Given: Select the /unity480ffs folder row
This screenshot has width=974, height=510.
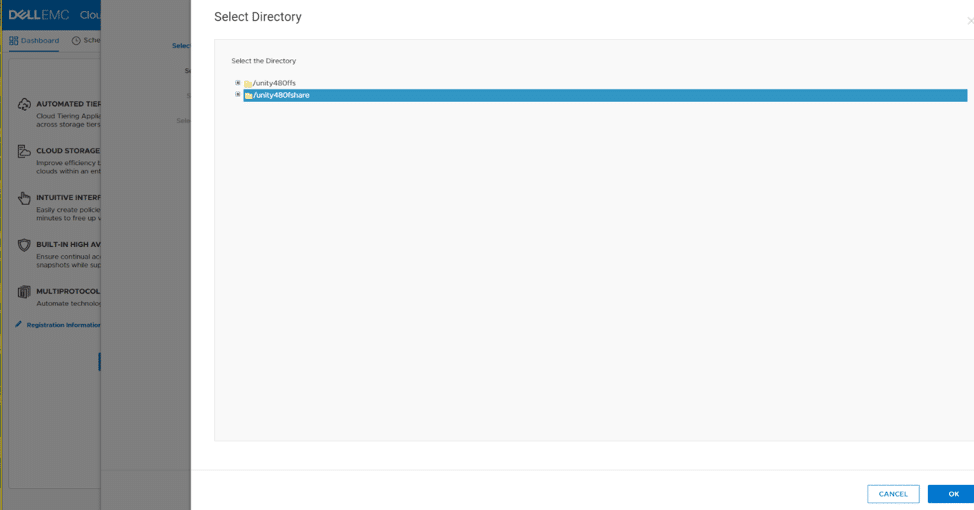Looking at the screenshot, I should (270, 83).
